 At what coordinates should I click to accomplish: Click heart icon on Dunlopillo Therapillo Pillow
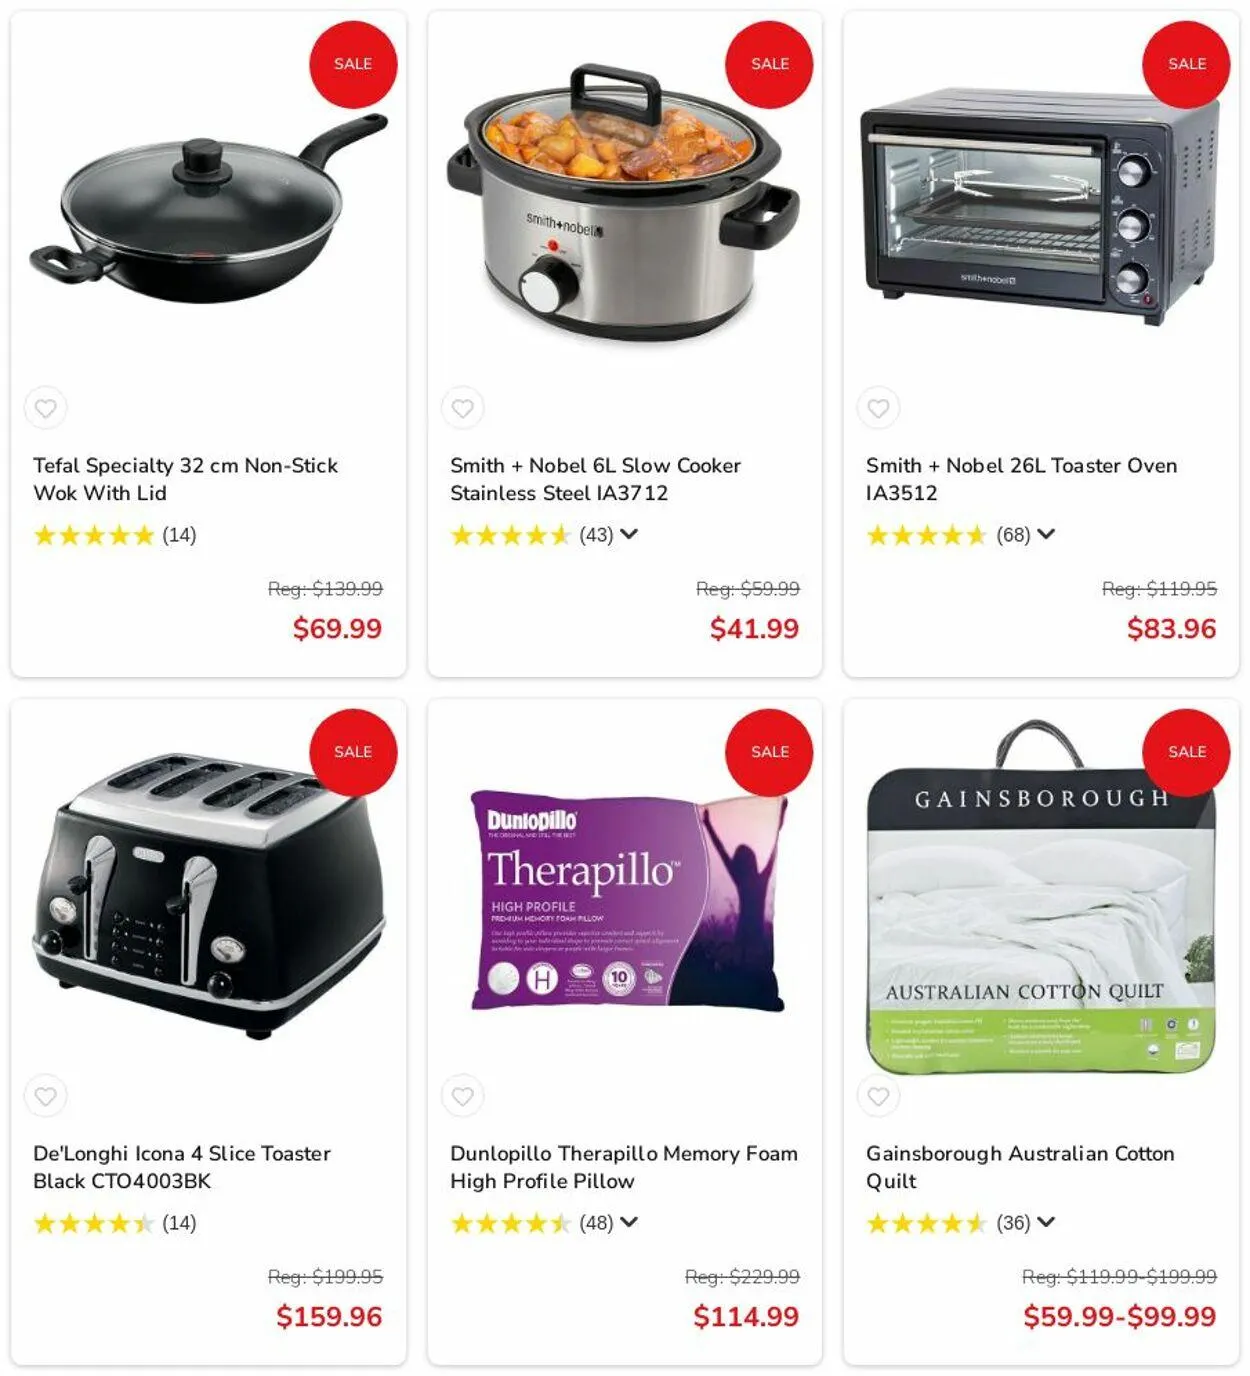coord(462,1096)
